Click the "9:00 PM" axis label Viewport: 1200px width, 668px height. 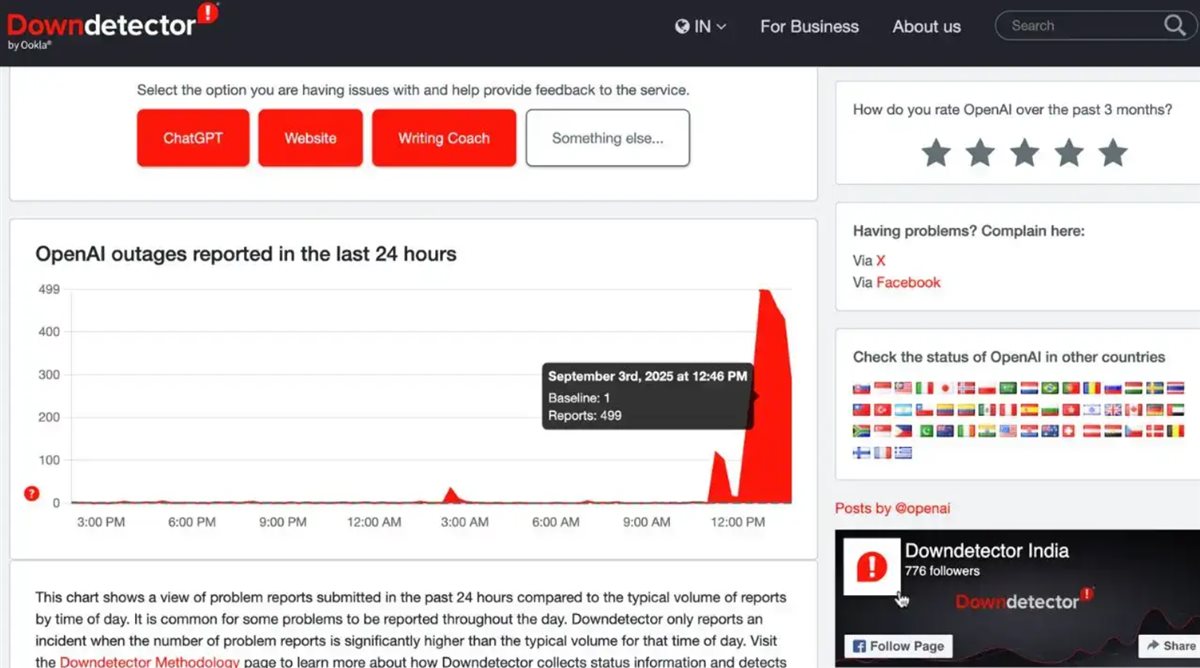(283, 522)
